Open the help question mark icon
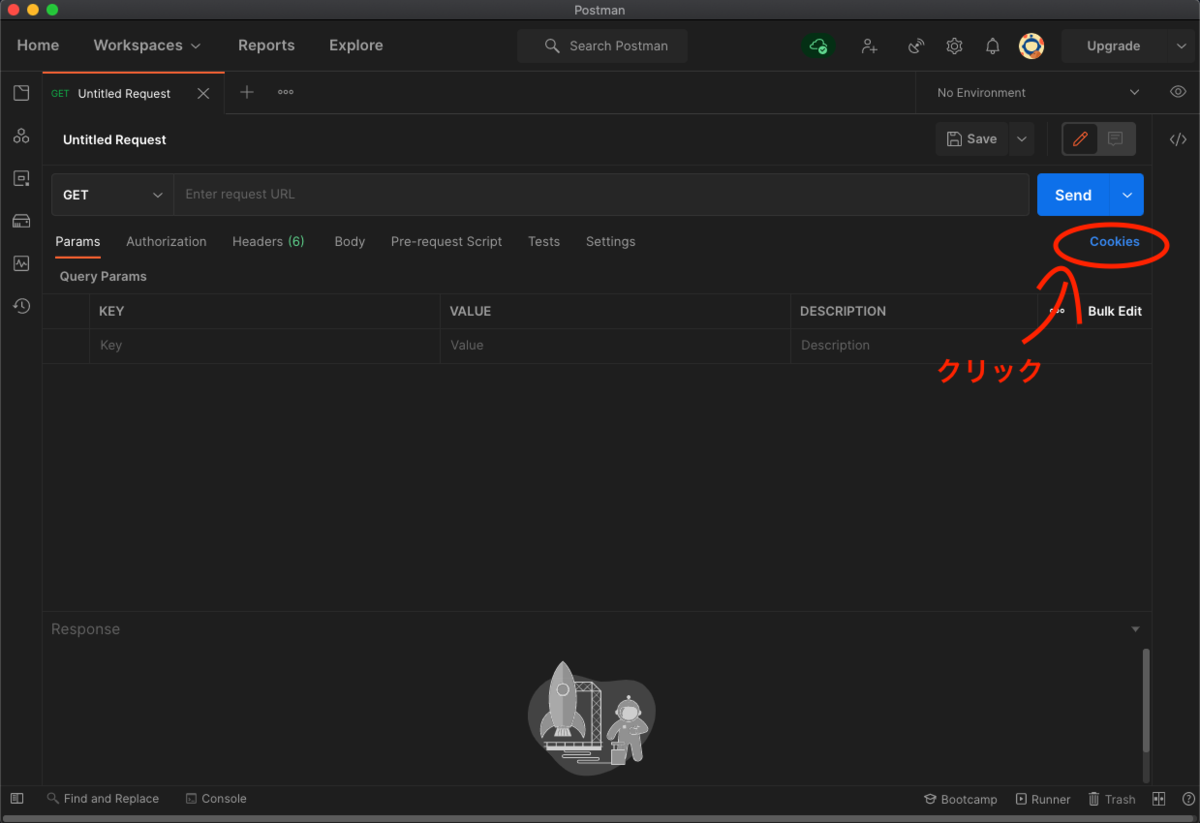 (1188, 799)
